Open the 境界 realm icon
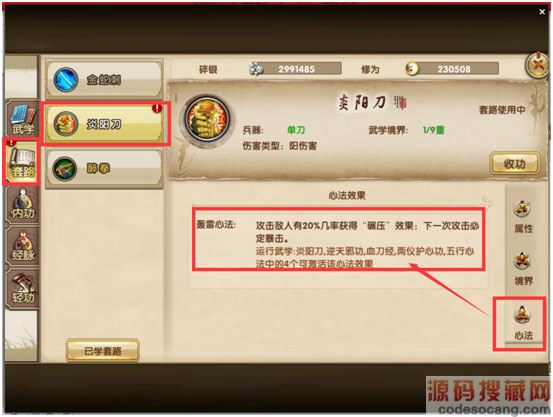Image resolution: width=553 pixels, height=417 pixels. click(523, 269)
